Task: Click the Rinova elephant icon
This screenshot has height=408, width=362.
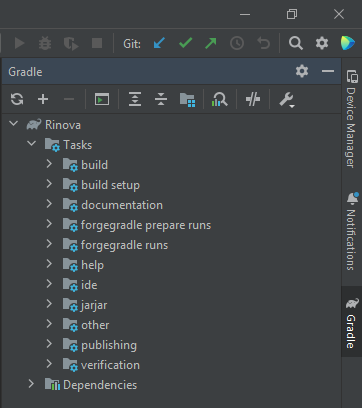Action: [34, 124]
